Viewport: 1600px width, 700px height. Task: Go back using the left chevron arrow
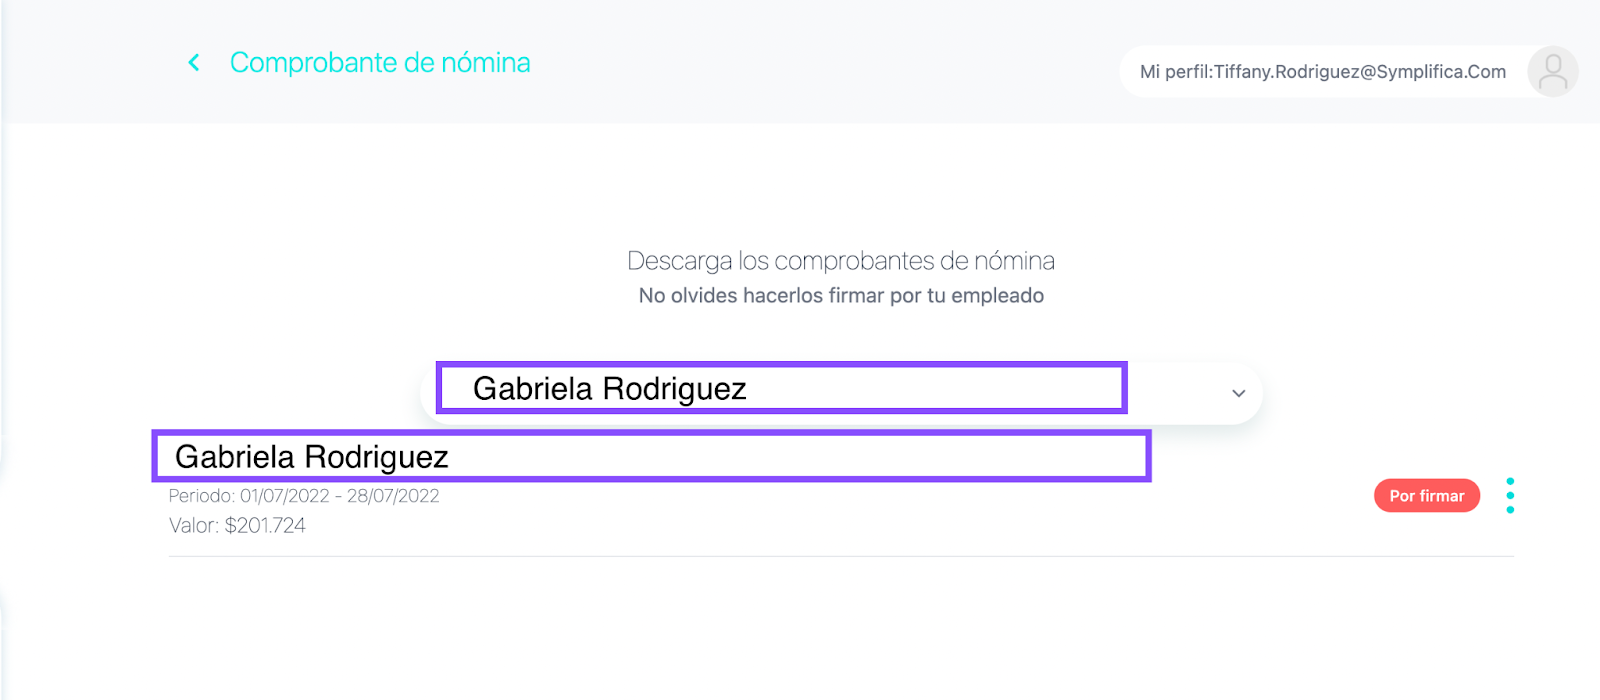[x=194, y=63]
